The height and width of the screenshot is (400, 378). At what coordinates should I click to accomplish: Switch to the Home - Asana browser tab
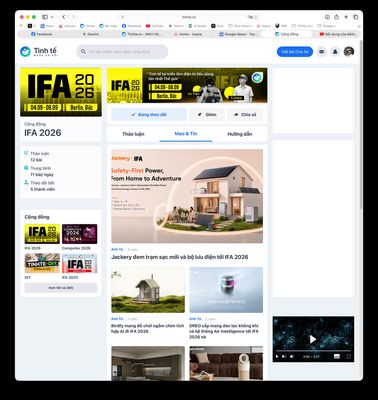[188, 34]
